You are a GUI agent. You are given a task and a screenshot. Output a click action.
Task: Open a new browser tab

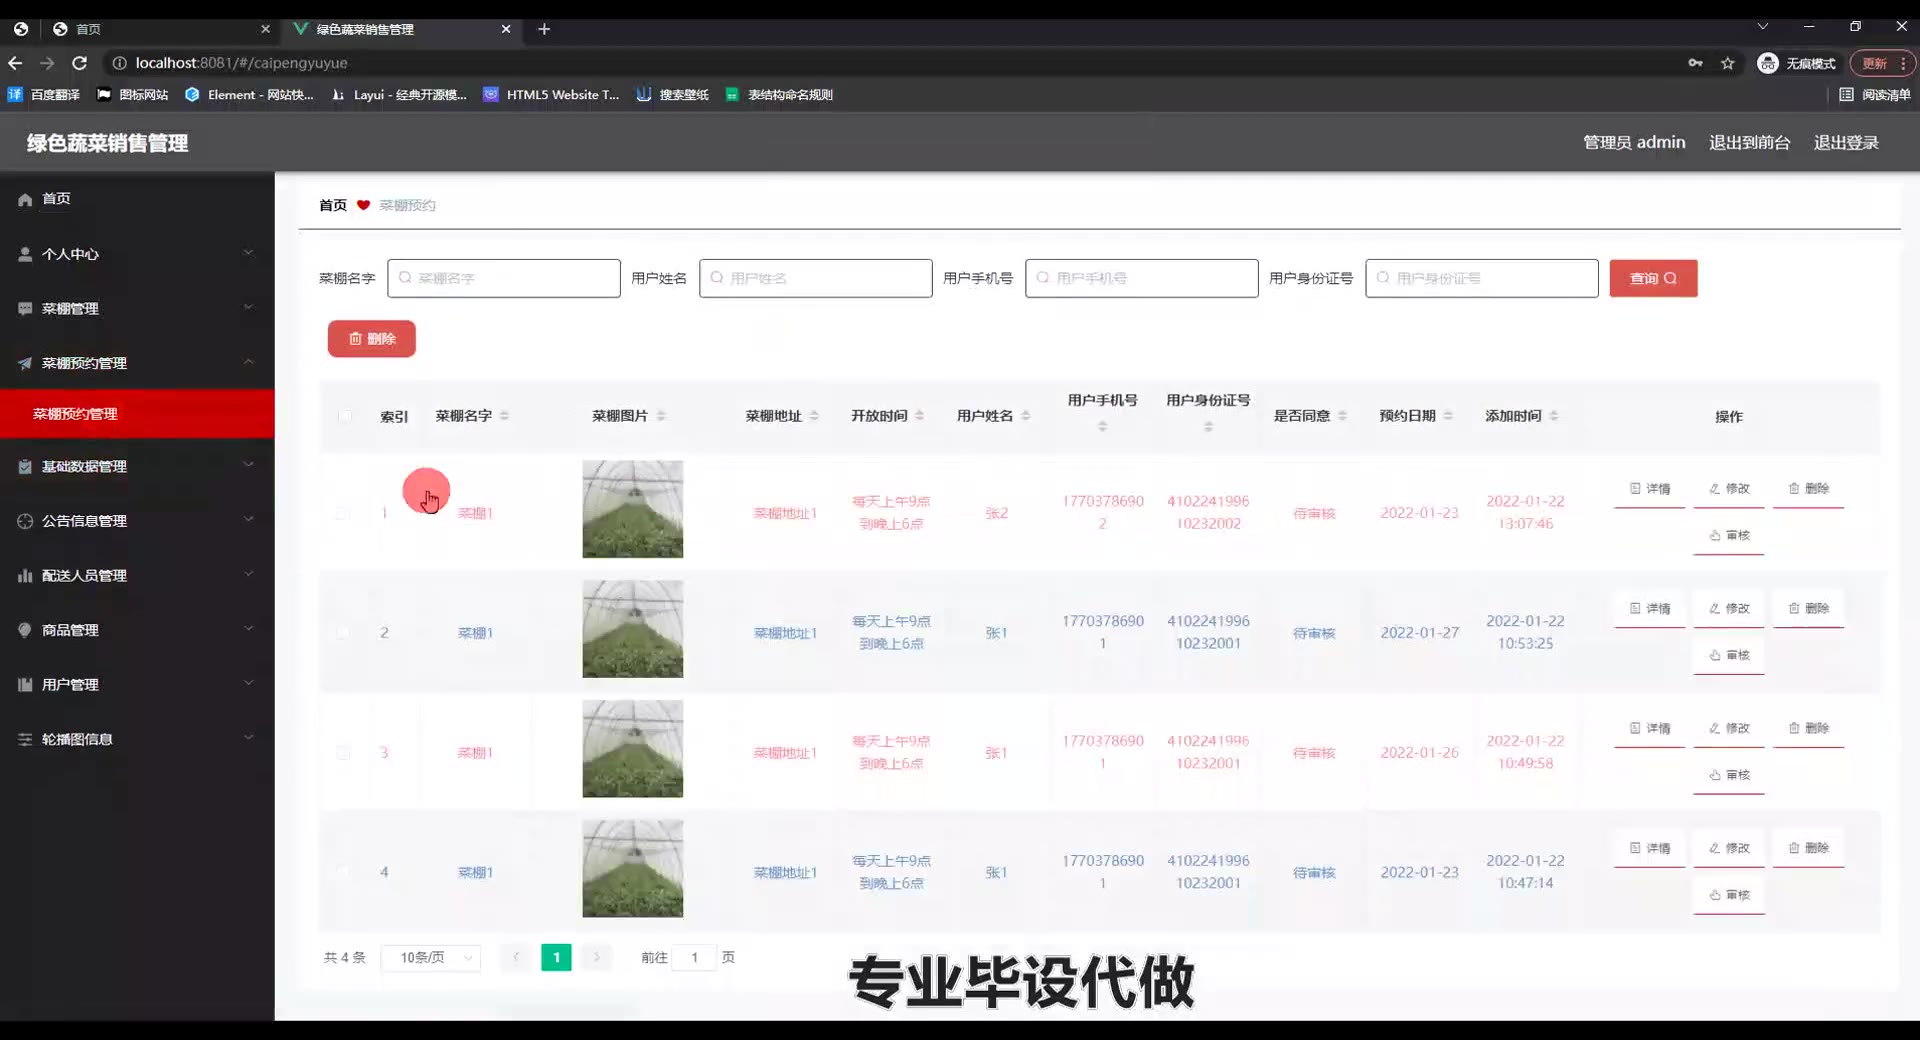click(x=544, y=29)
